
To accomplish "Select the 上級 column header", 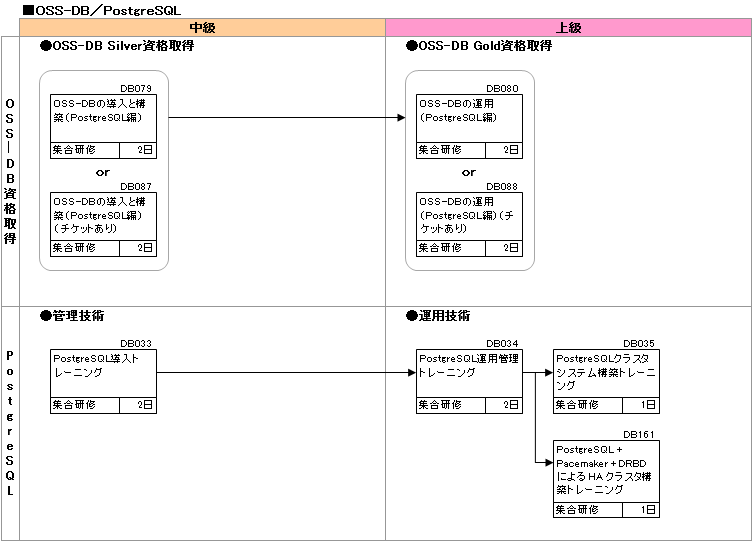I will tap(568, 27).
